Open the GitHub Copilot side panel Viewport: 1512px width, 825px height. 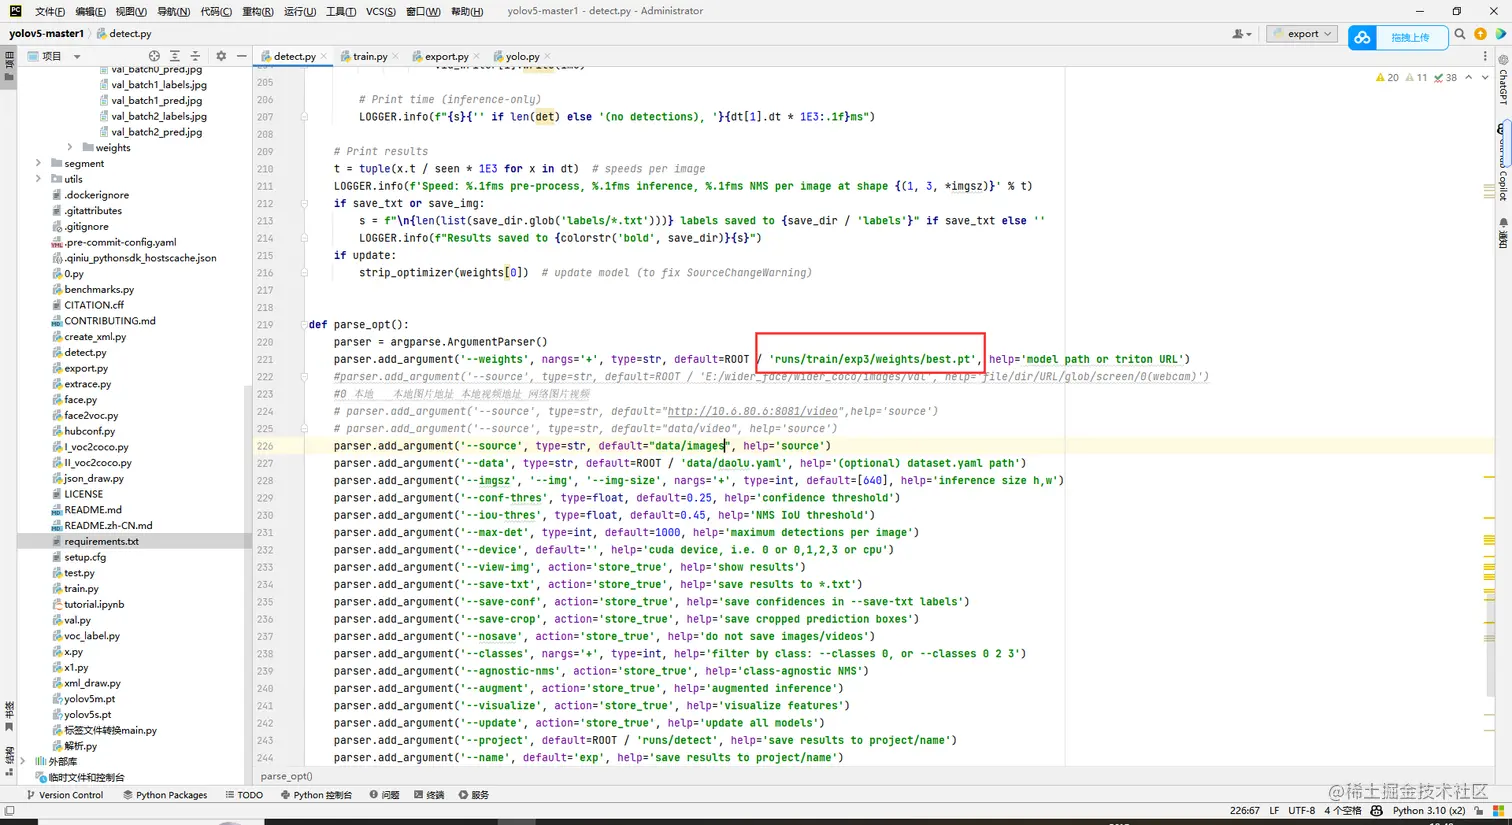[x=1503, y=162]
